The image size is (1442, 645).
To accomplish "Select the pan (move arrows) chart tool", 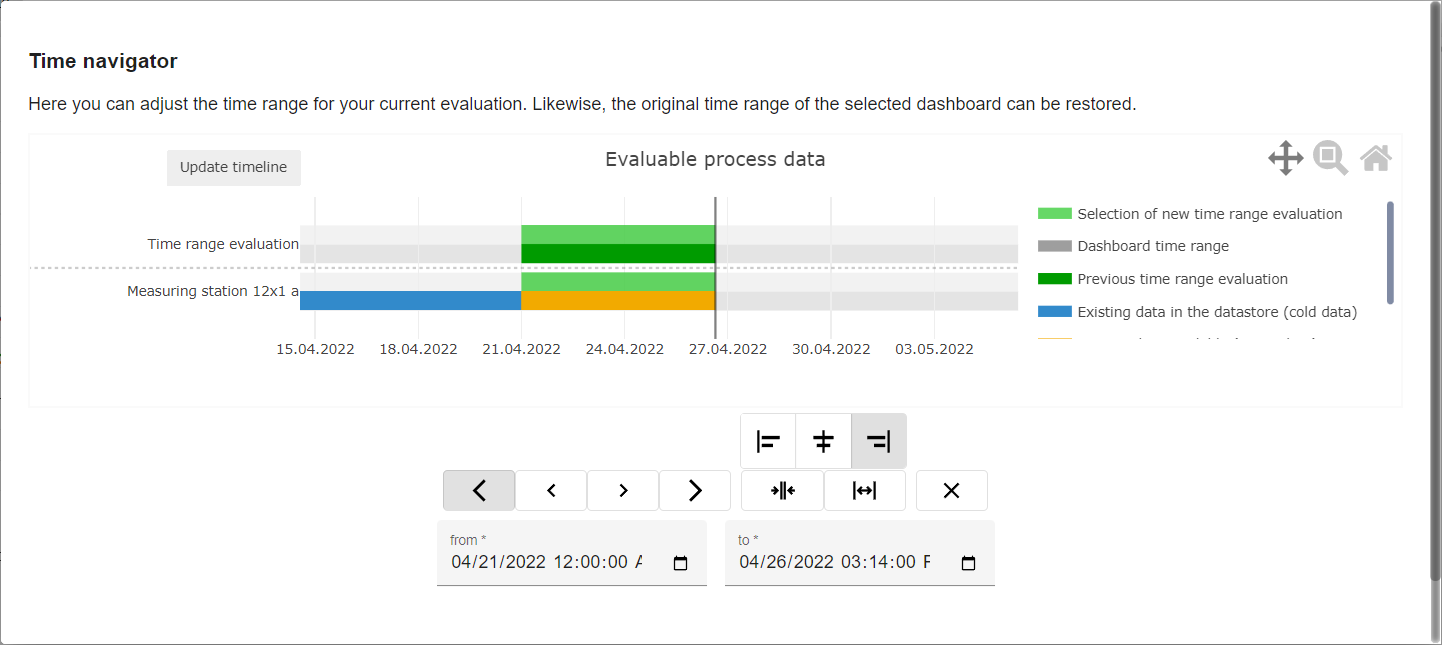I will click(1285, 158).
